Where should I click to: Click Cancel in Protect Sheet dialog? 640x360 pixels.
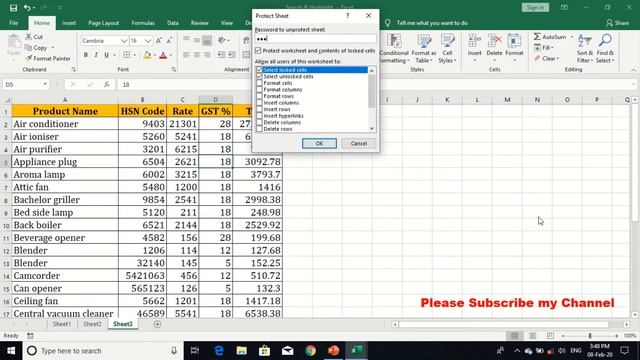358,143
